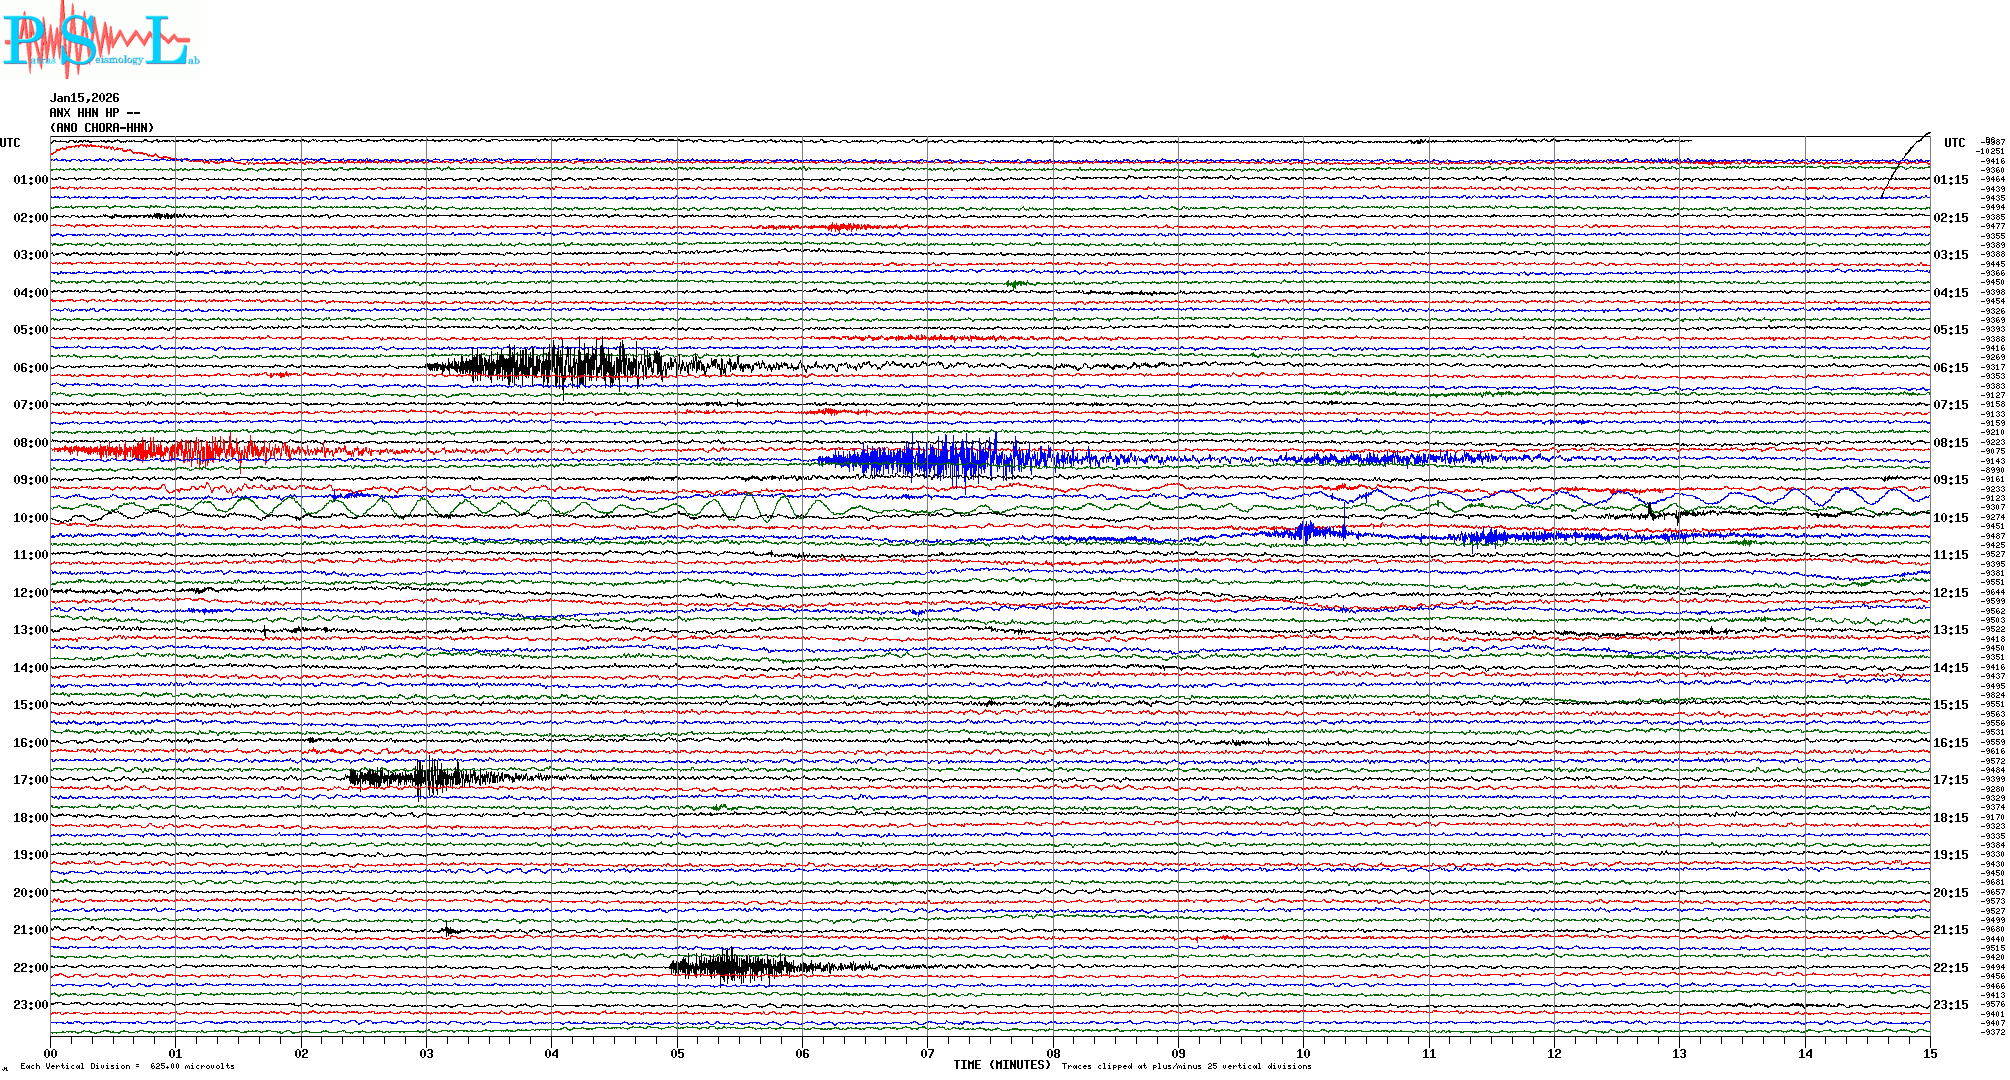Click the ANX HHN HP station text
Viewport: 2010px width, 1080px height.
coord(94,113)
